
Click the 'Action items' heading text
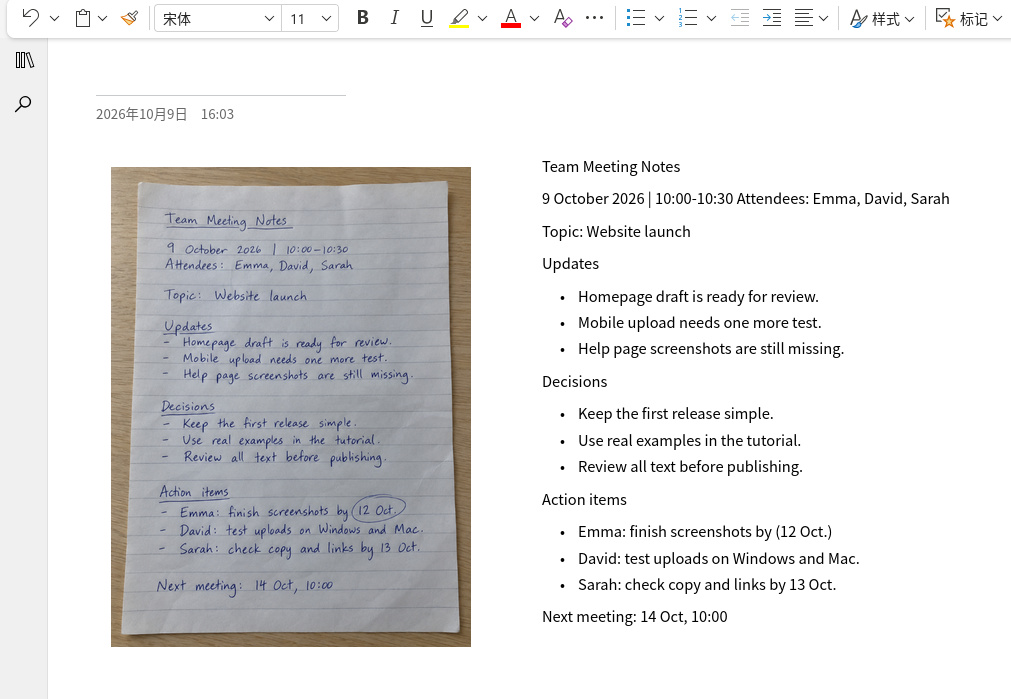pos(584,500)
